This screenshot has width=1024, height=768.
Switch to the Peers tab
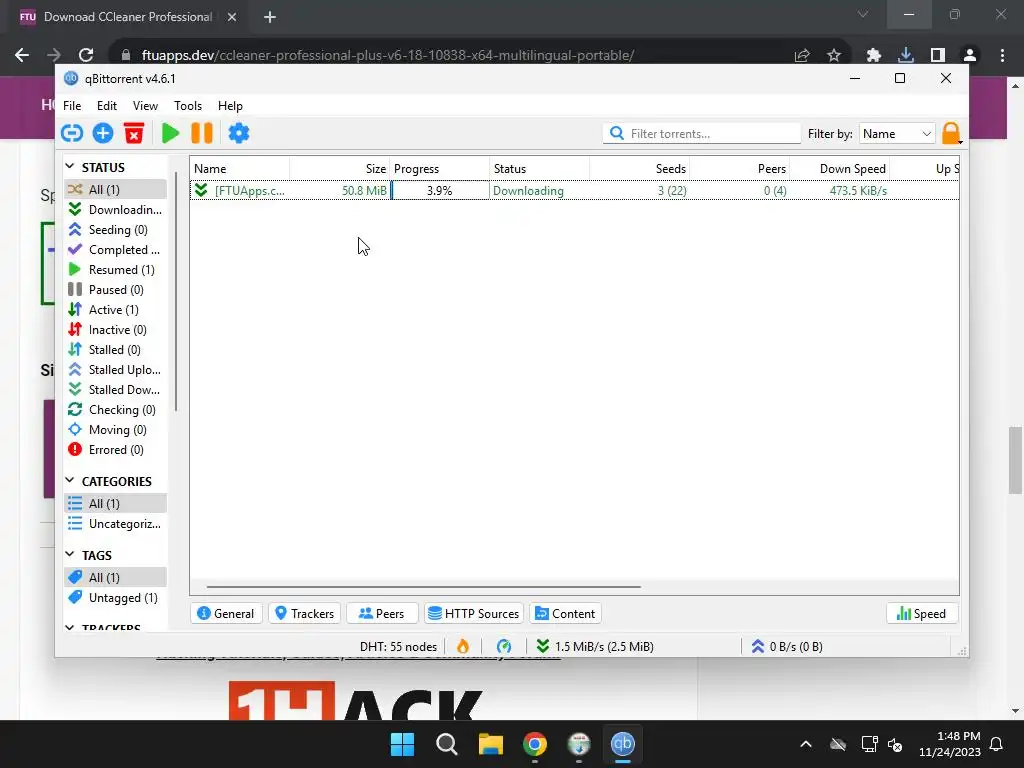tap(381, 614)
